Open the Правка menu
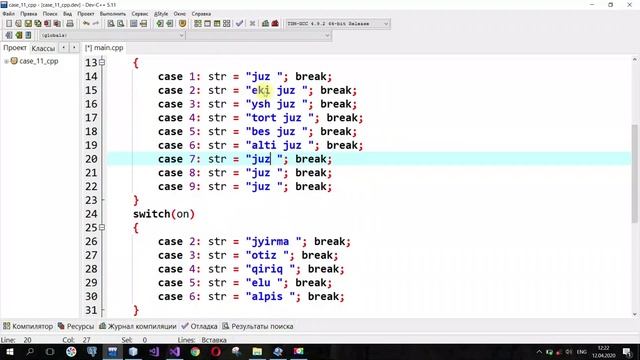 (x=29, y=13)
